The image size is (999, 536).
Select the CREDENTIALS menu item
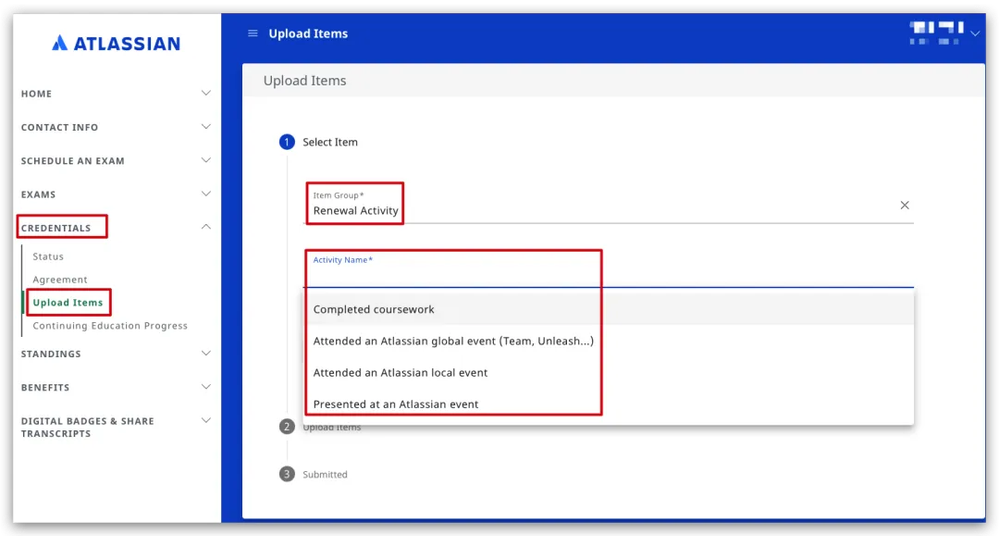pyautogui.click(x=56, y=228)
